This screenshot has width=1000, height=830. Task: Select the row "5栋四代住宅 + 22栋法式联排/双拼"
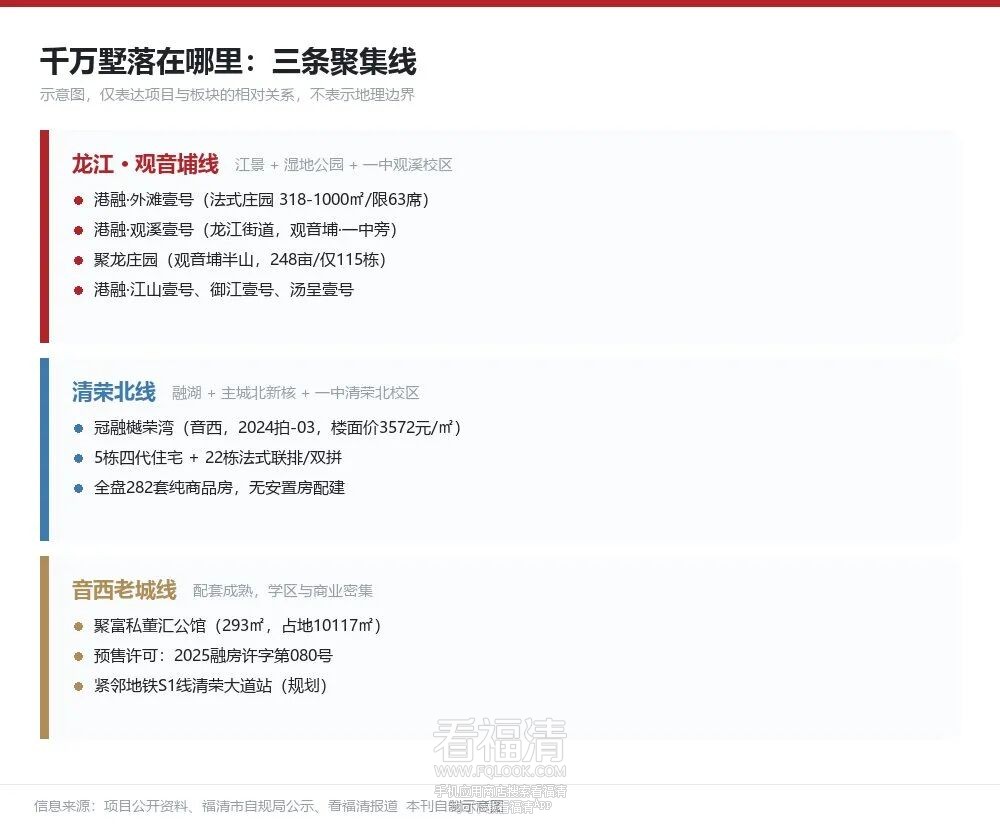[x=208, y=457]
